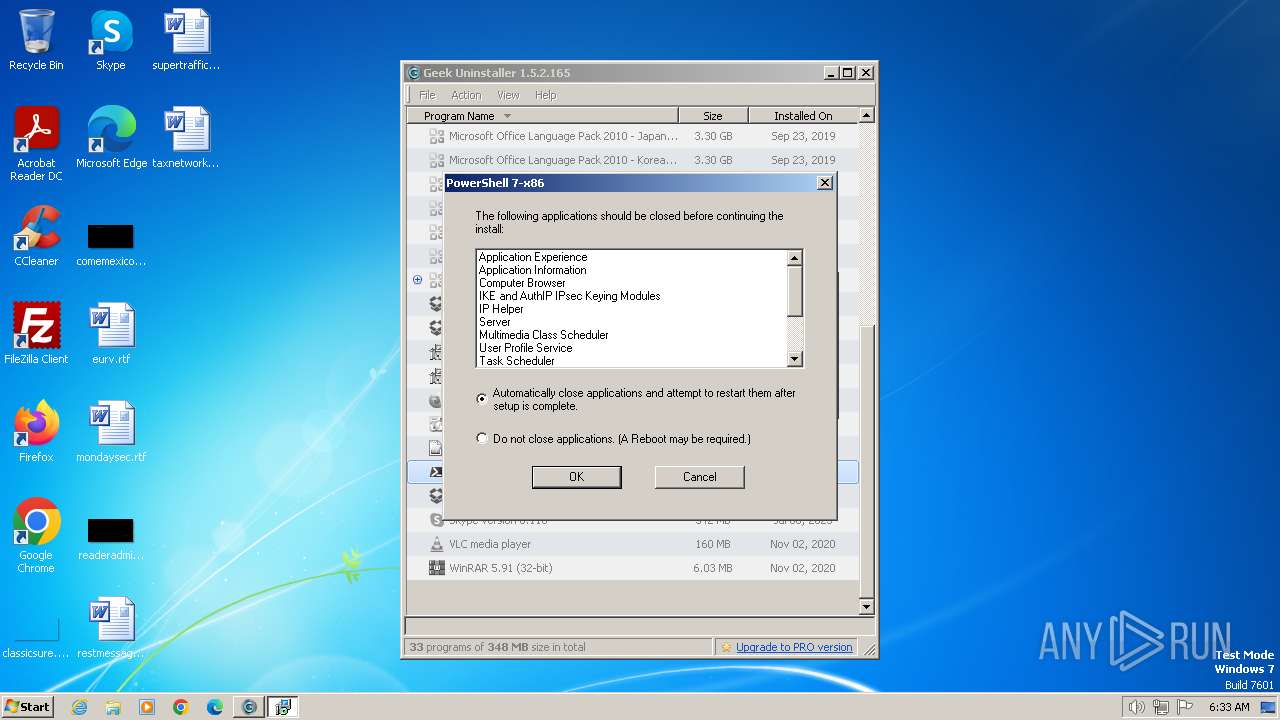Select IKE and AuthIP IPsec Keying Modules

click(569, 296)
